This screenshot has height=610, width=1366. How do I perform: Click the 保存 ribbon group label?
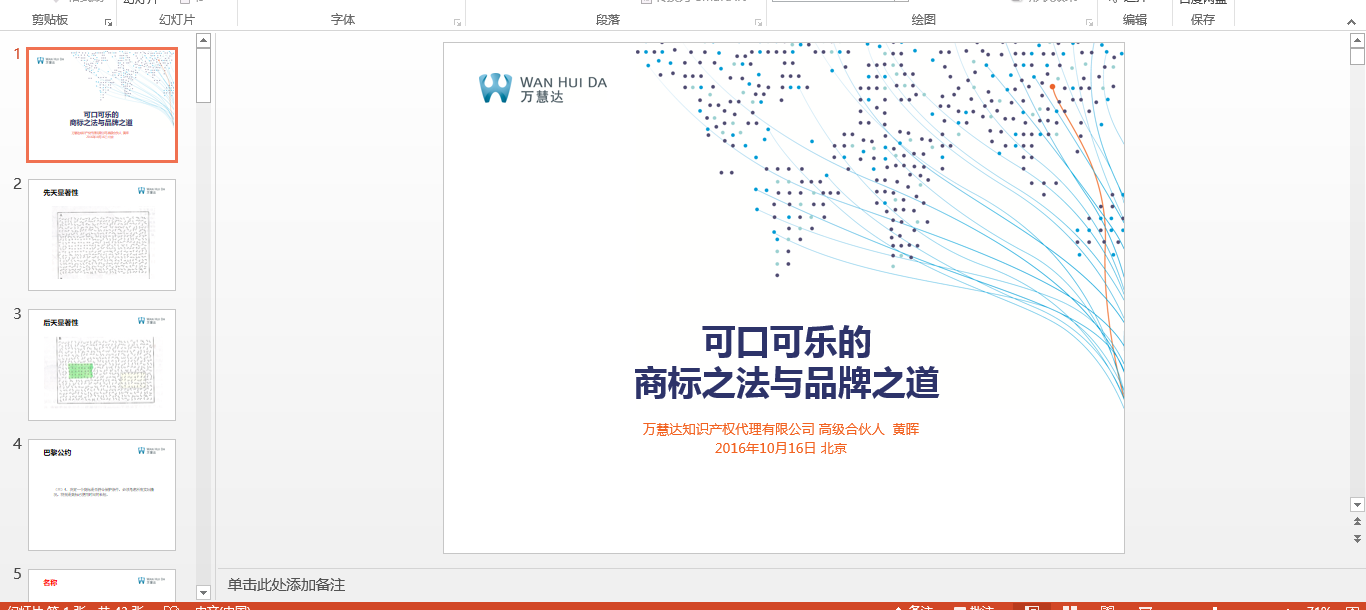1203,20
